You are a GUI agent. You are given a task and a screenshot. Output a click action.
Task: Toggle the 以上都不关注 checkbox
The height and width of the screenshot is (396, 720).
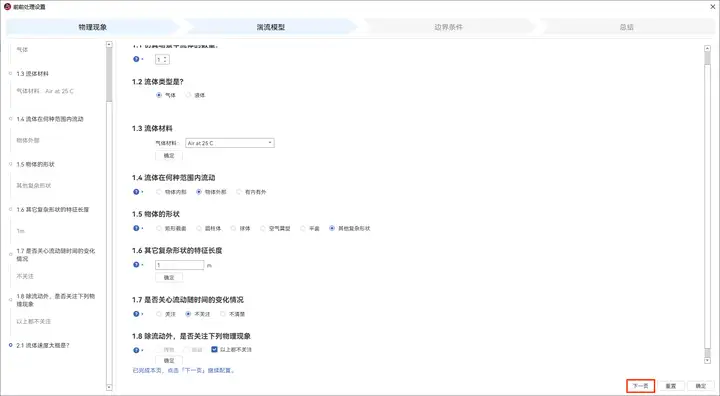click(214, 350)
